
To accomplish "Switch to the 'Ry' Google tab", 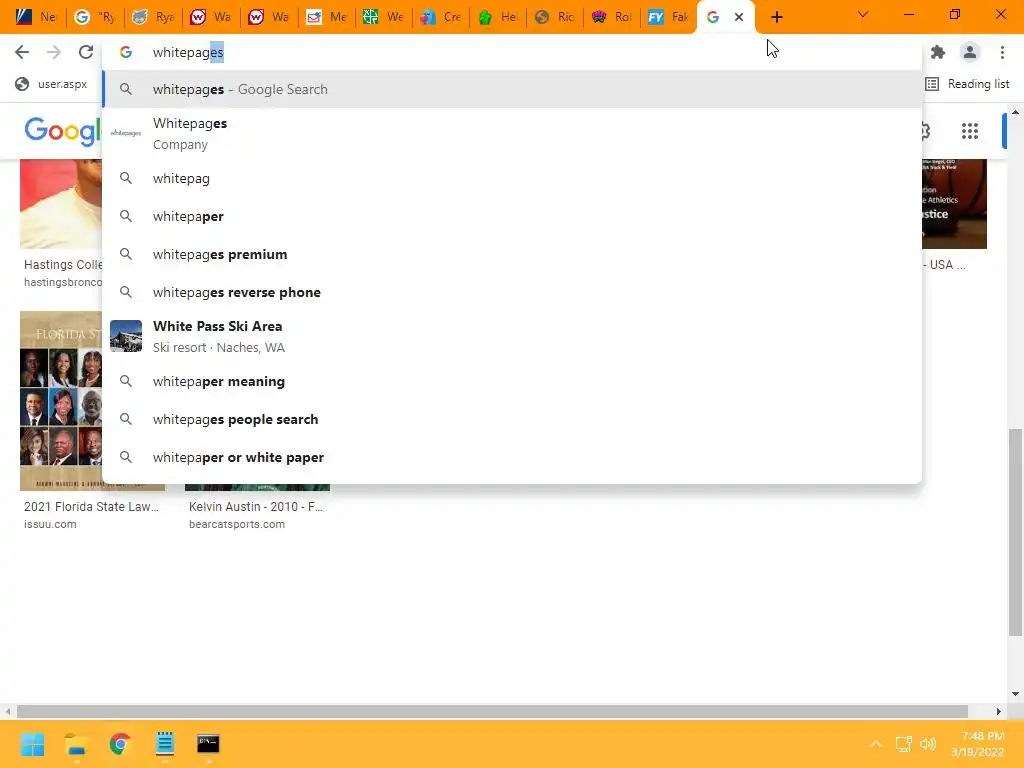I will tap(94, 17).
